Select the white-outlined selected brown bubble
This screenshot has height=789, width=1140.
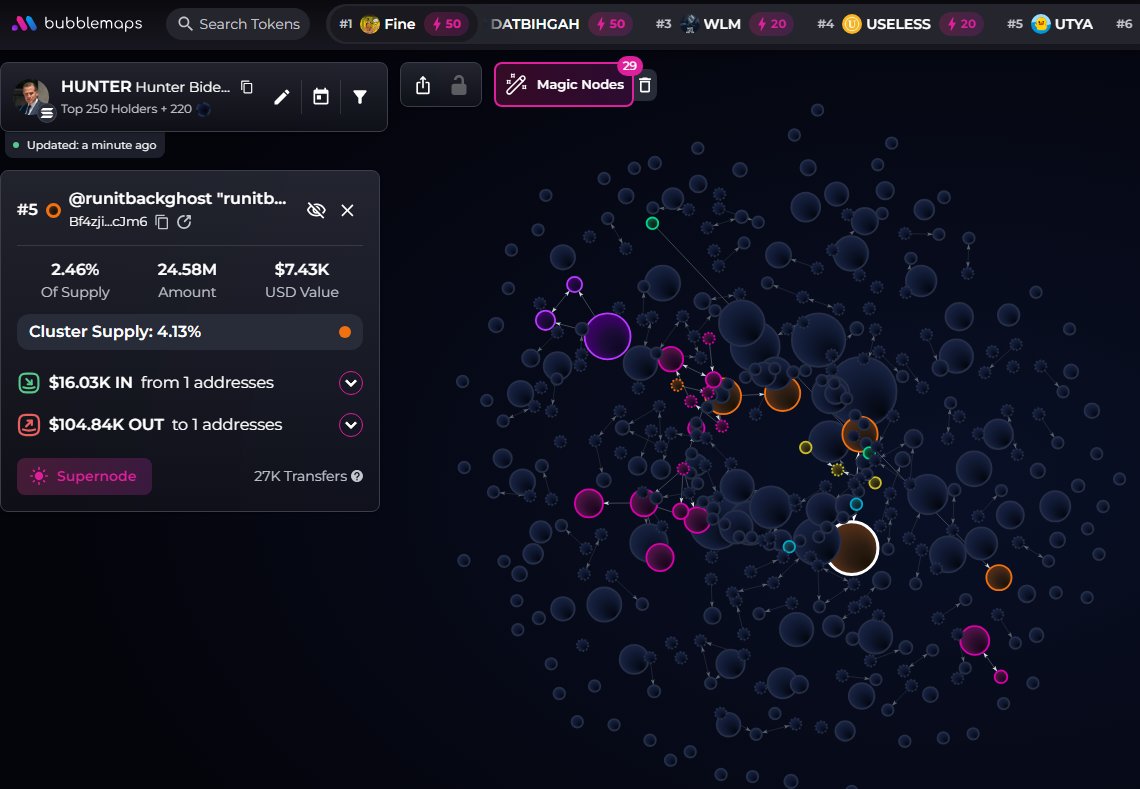[x=852, y=548]
